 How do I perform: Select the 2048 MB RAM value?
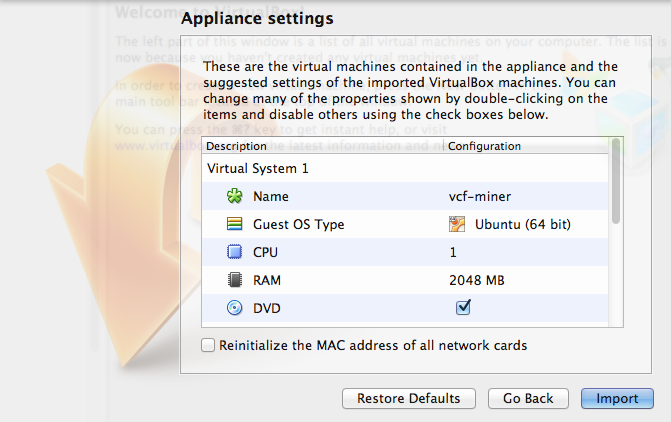click(x=476, y=281)
